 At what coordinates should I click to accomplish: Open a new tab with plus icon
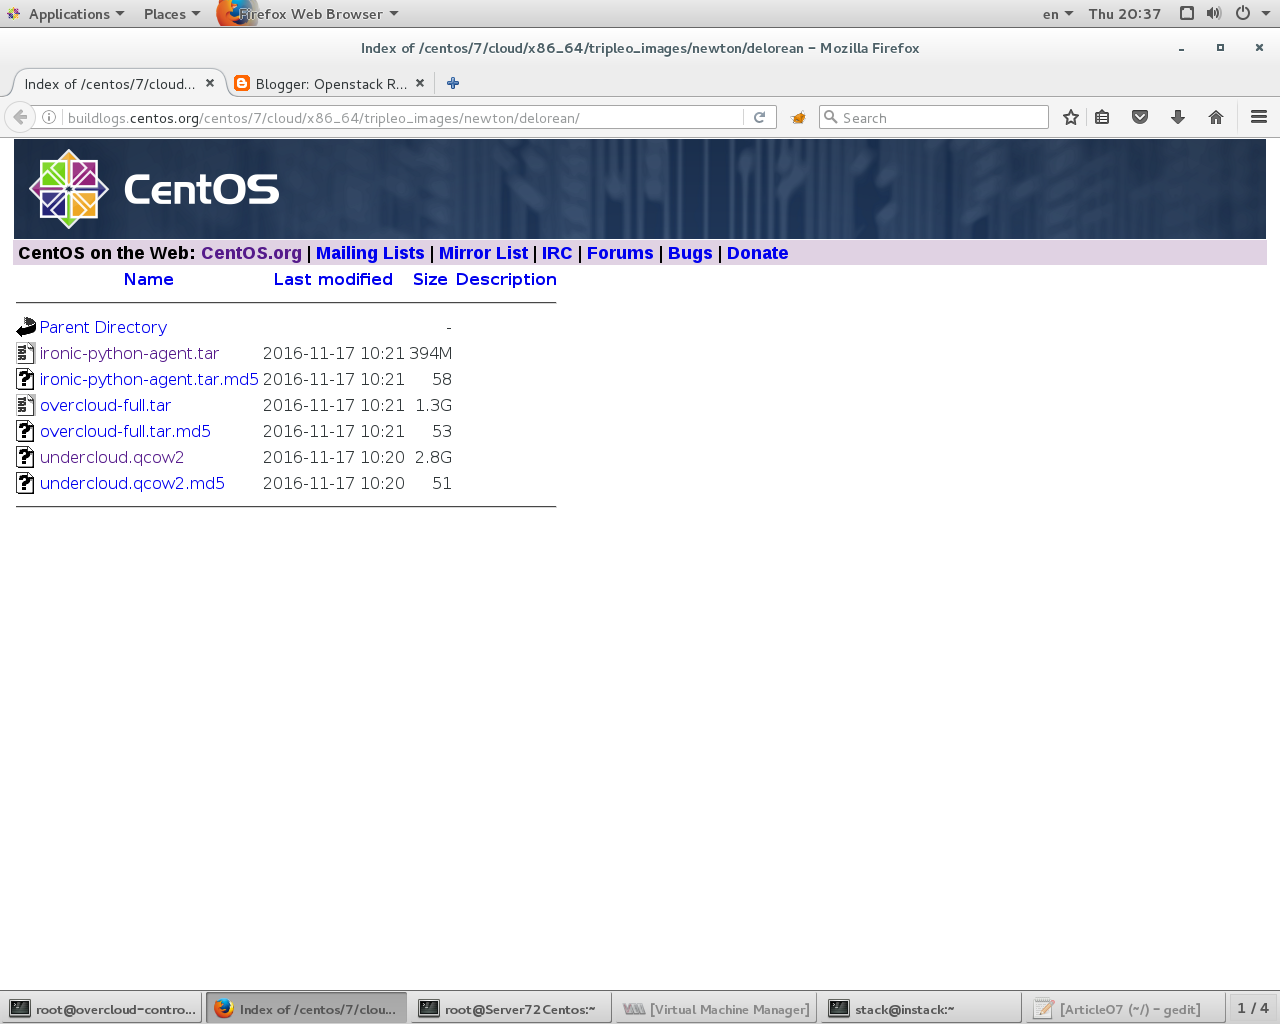(453, 83)
